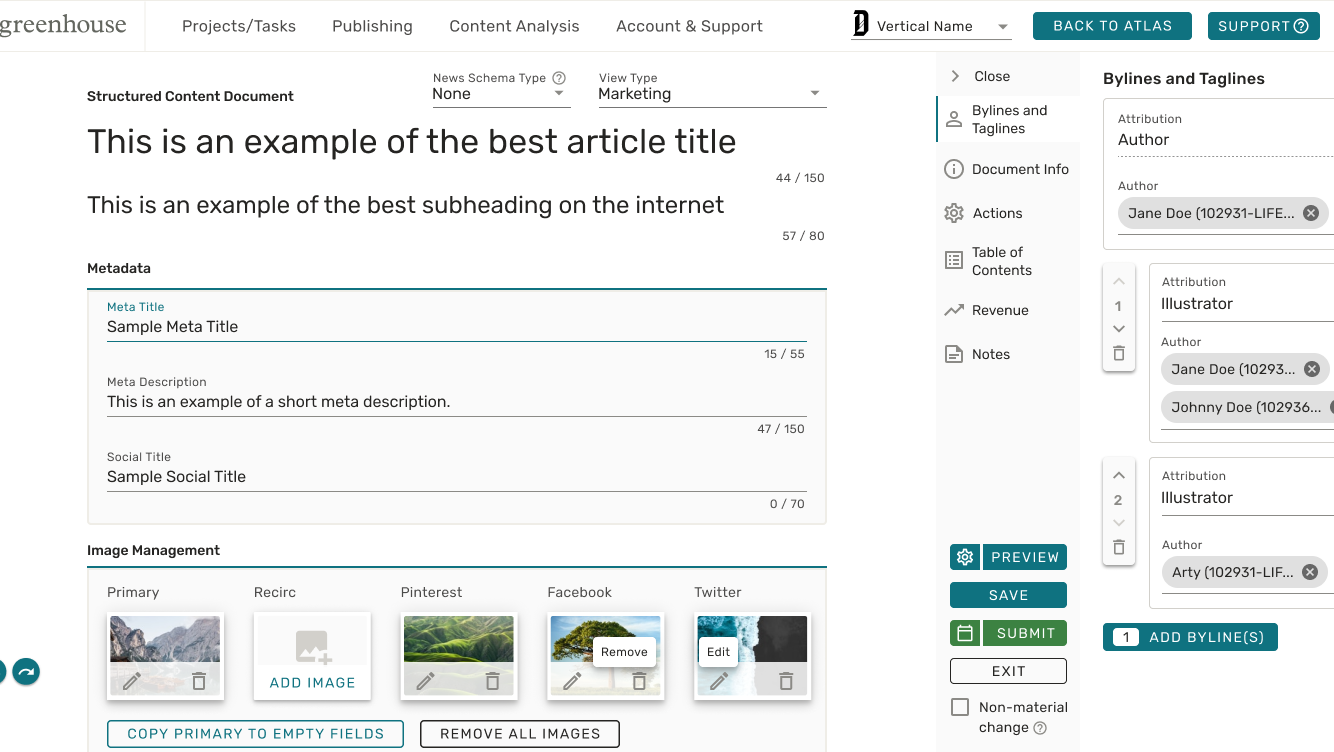1334x752 pixels.
Task: Click Add Image in the Recirc slot
Action: [x=312, y=682]
